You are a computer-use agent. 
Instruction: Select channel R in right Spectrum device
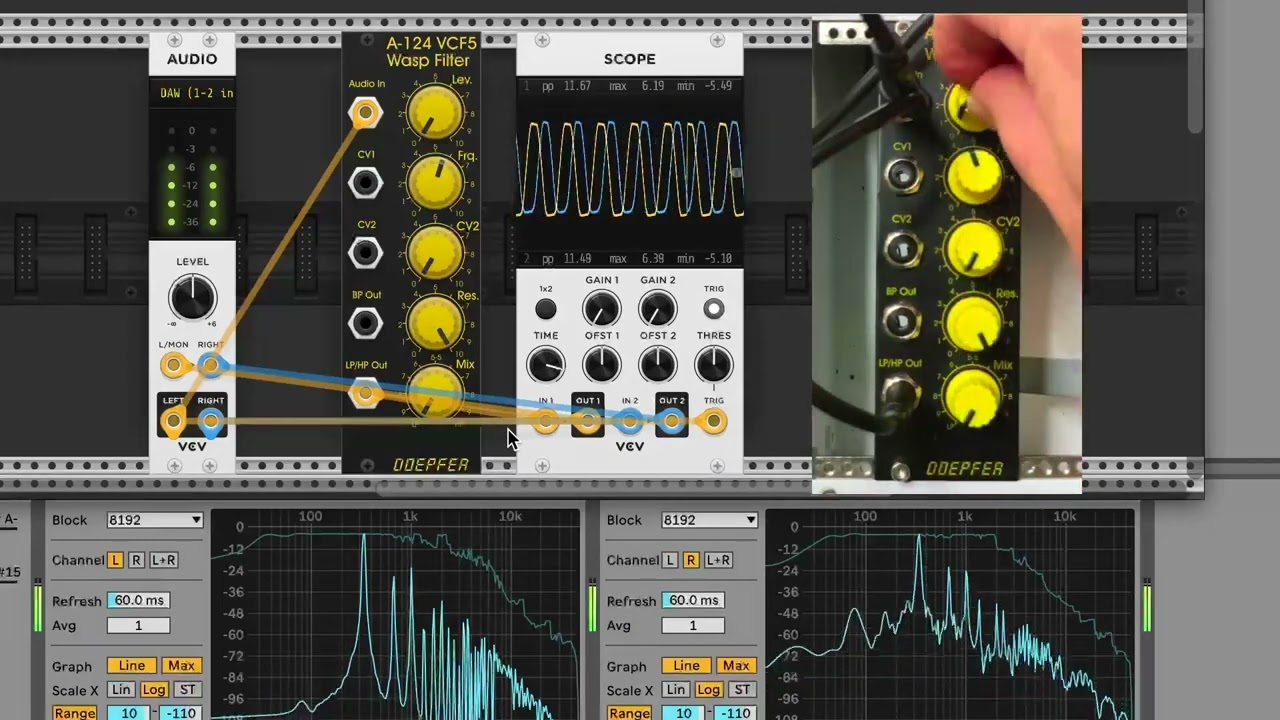(x=690, y=560)
